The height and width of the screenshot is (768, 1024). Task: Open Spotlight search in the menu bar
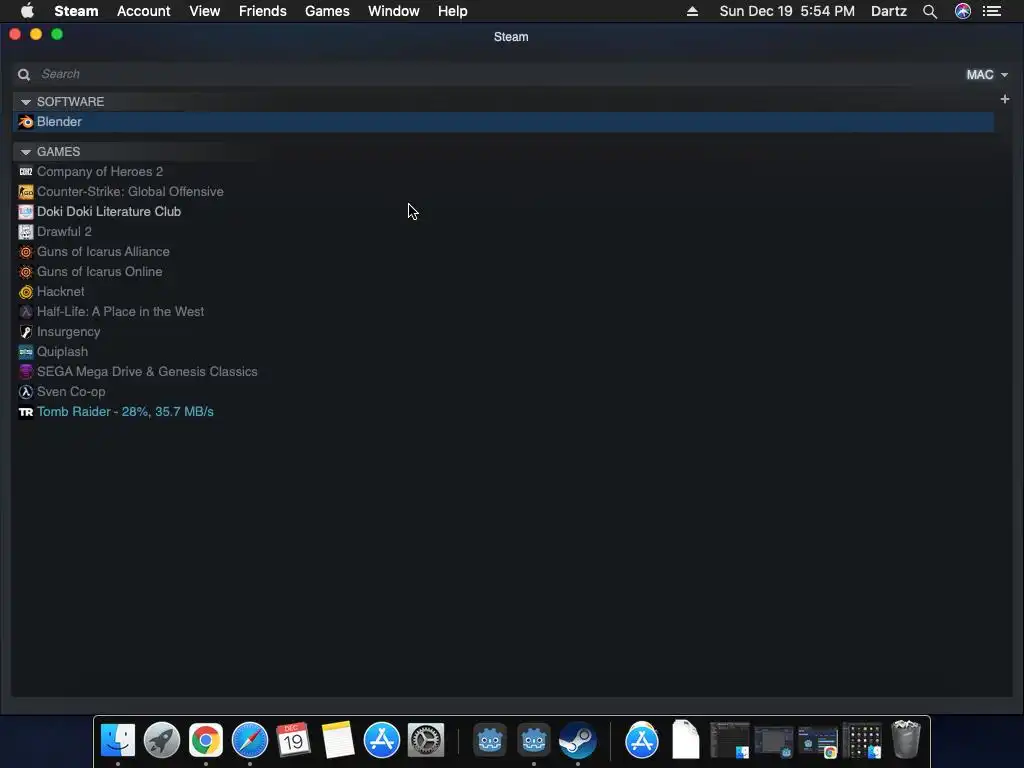coord(930,11)
